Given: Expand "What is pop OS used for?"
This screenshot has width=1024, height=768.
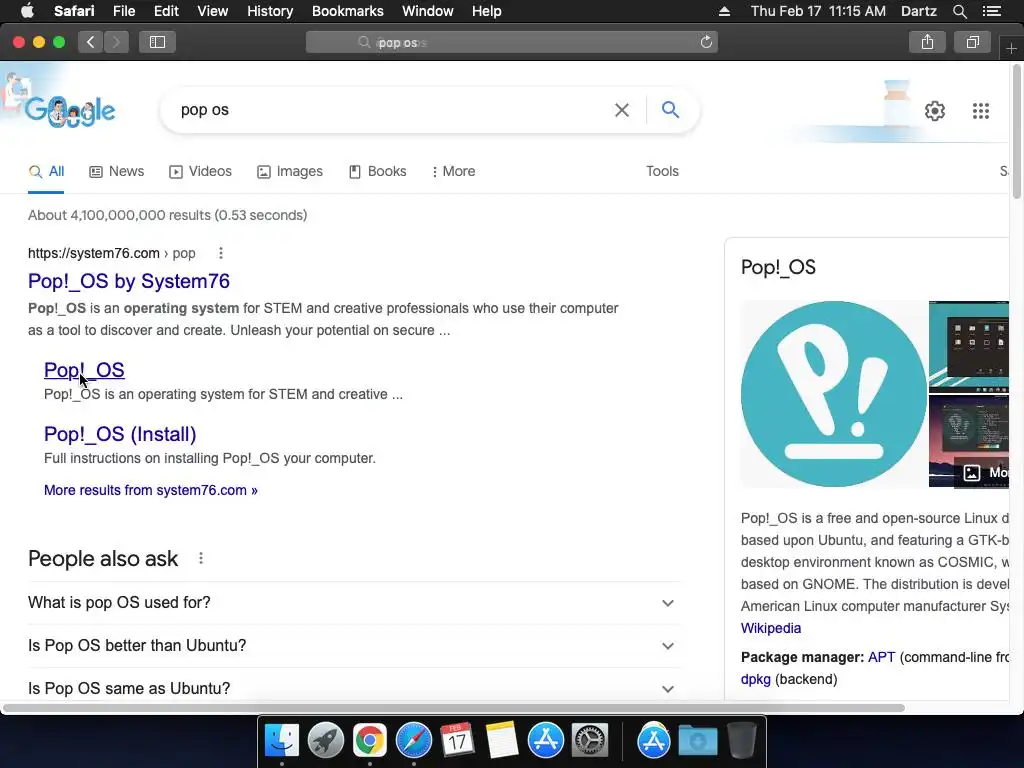Looking at the screenshot, I should pos(354,602).
